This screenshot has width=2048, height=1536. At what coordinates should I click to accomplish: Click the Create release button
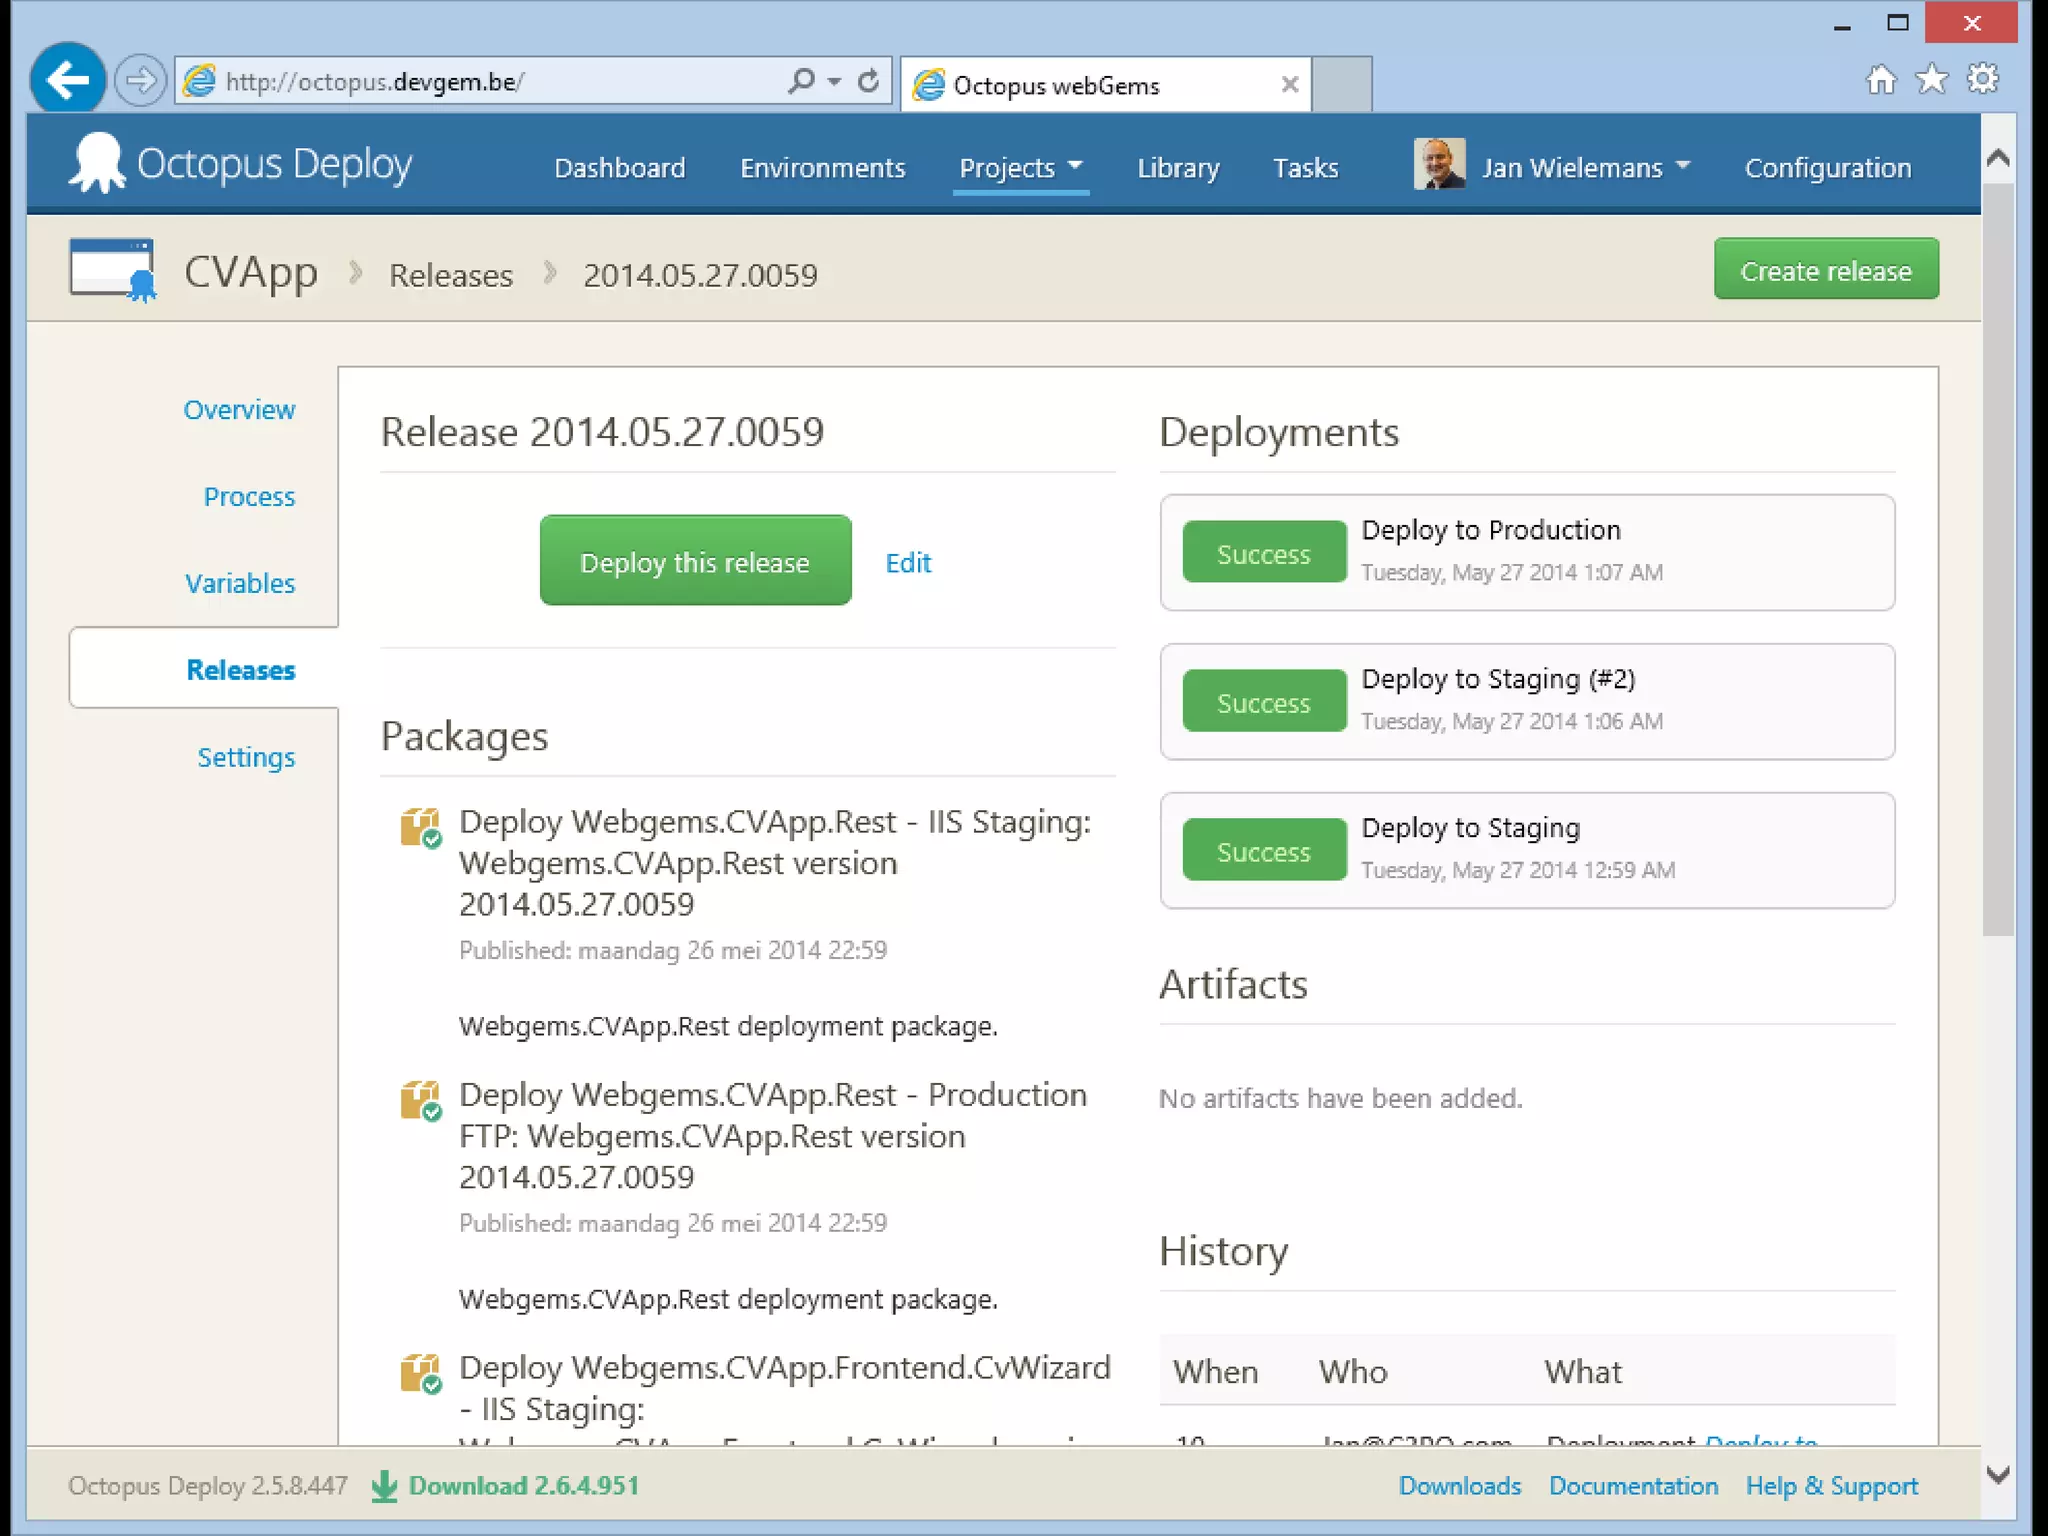pos(1826,270)
